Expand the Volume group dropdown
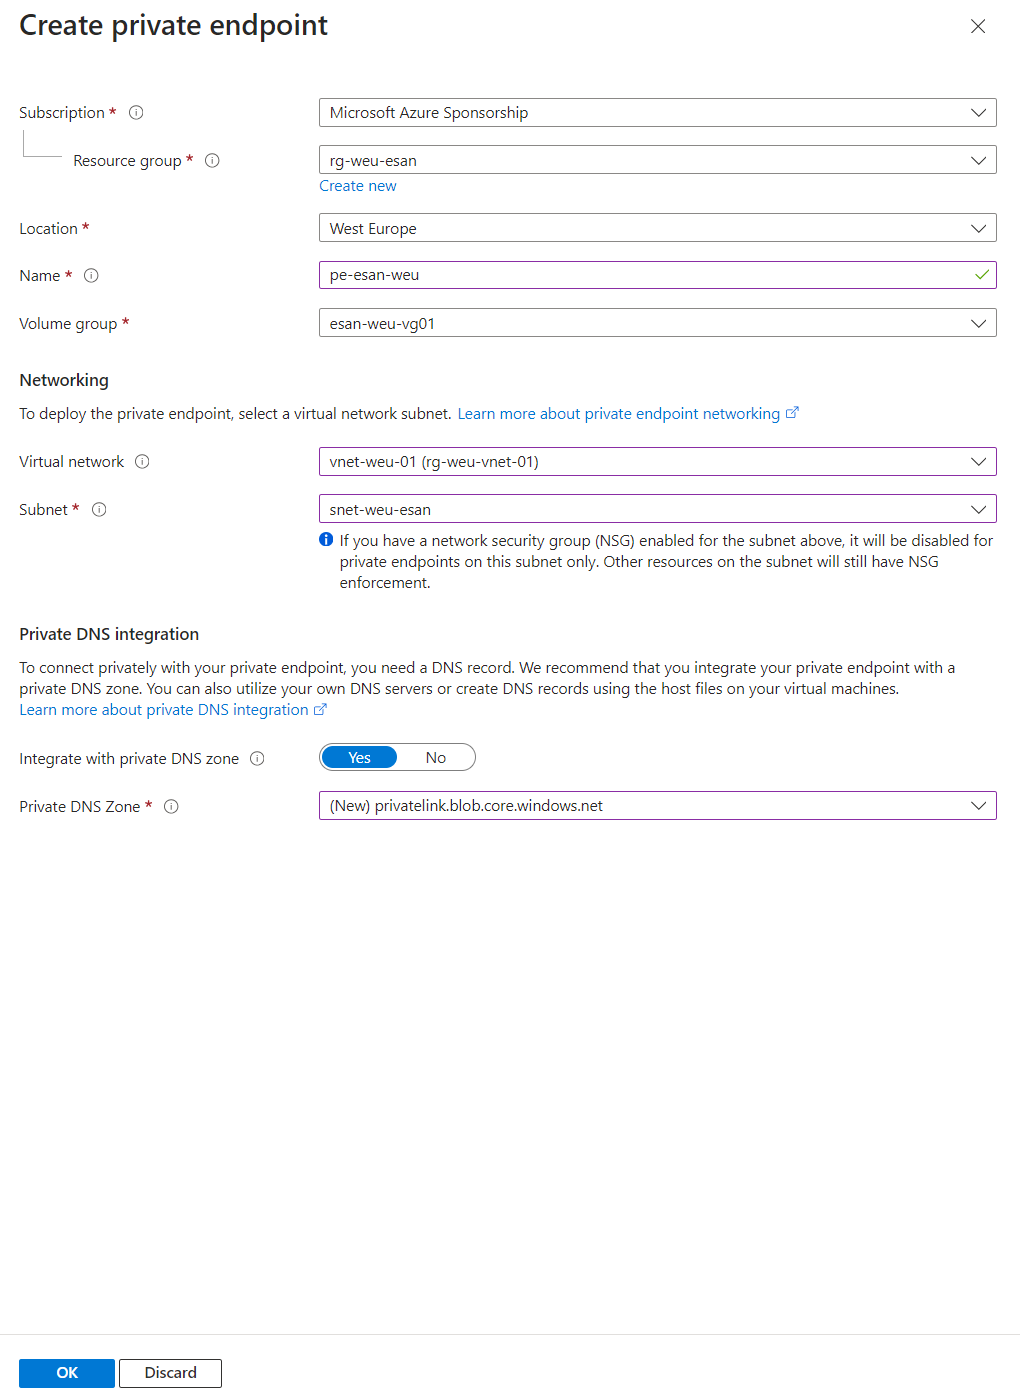 [x=657, y=324]
